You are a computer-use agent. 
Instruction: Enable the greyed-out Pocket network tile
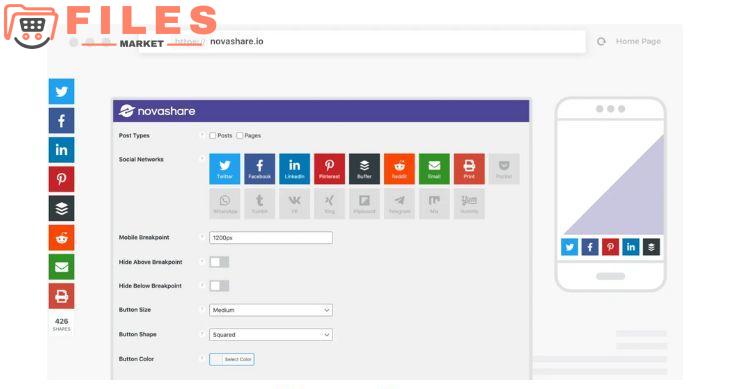504,169
